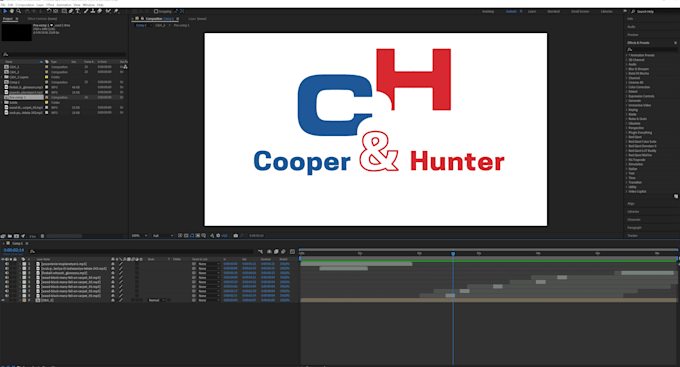Click the Effects & Presets search field
Screen dimensions: 680x367
click(x=651, y=49)
